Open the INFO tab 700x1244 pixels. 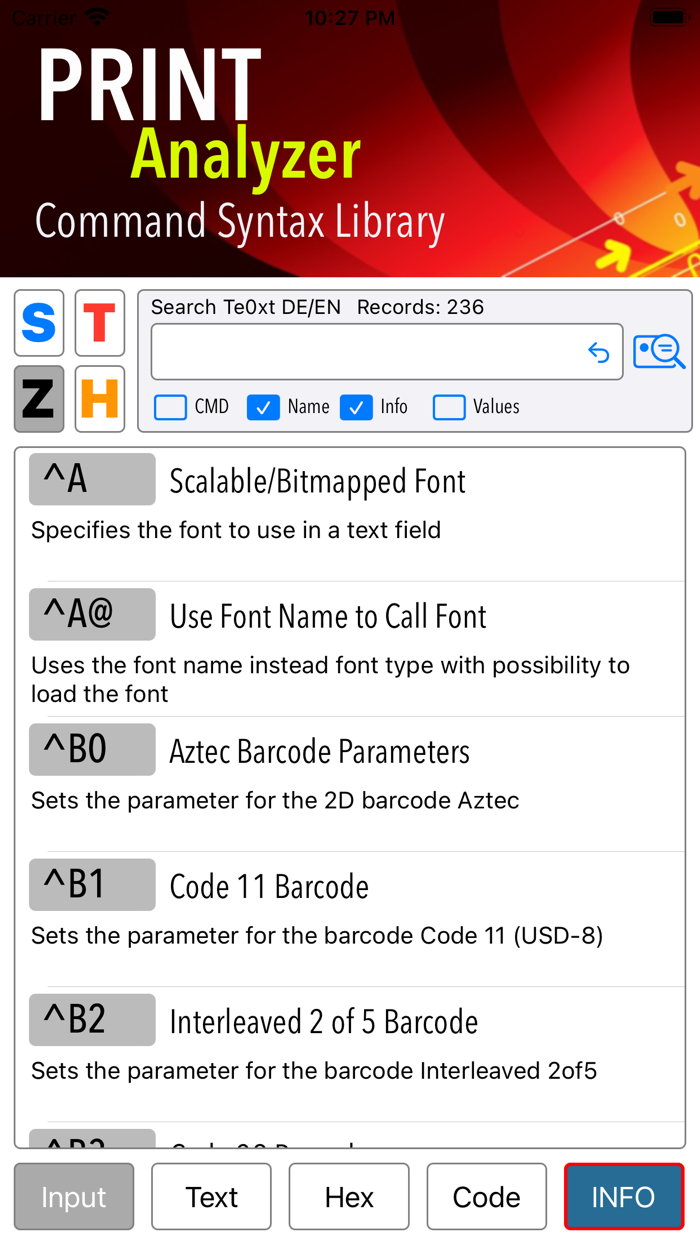pos(624,1196)
